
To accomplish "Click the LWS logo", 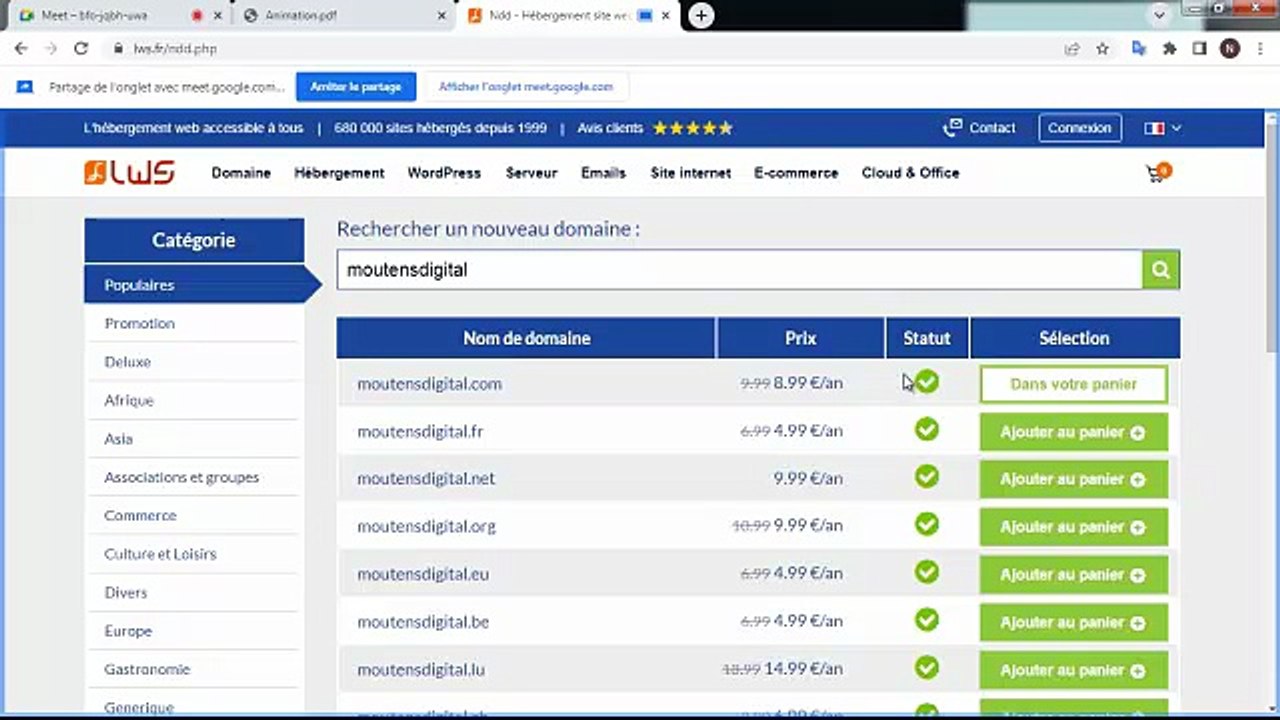I will (x=129, y=173).
